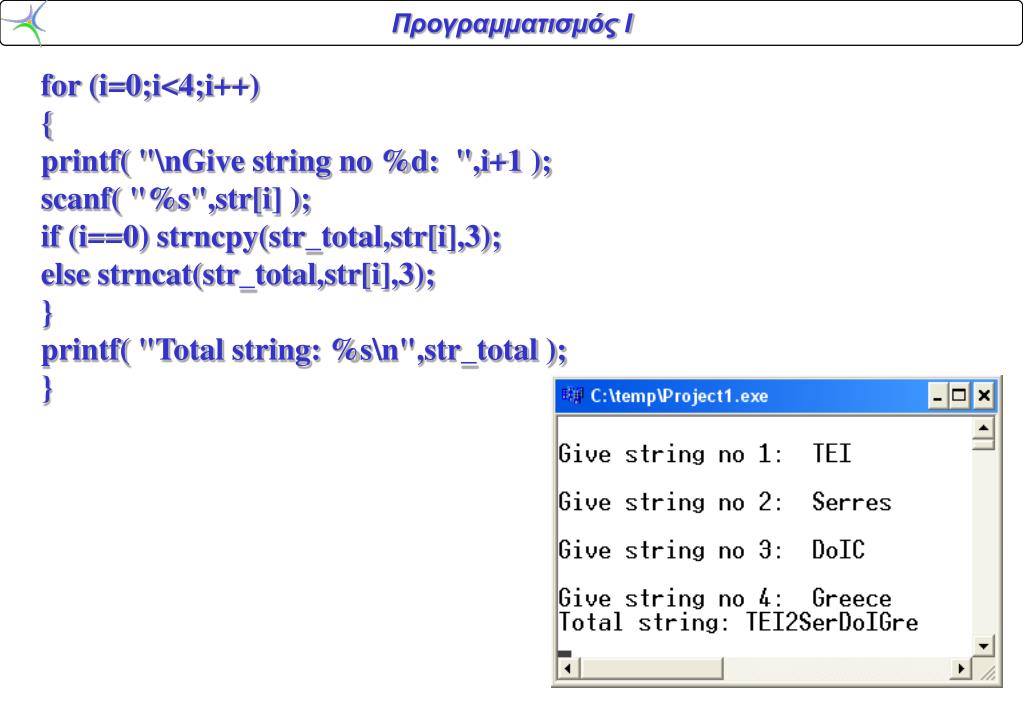The width and height of the screenshot is (1023, 708).
Task: Click the slide title Προγραμματισμός Ι
Action: tap(512, 25)
